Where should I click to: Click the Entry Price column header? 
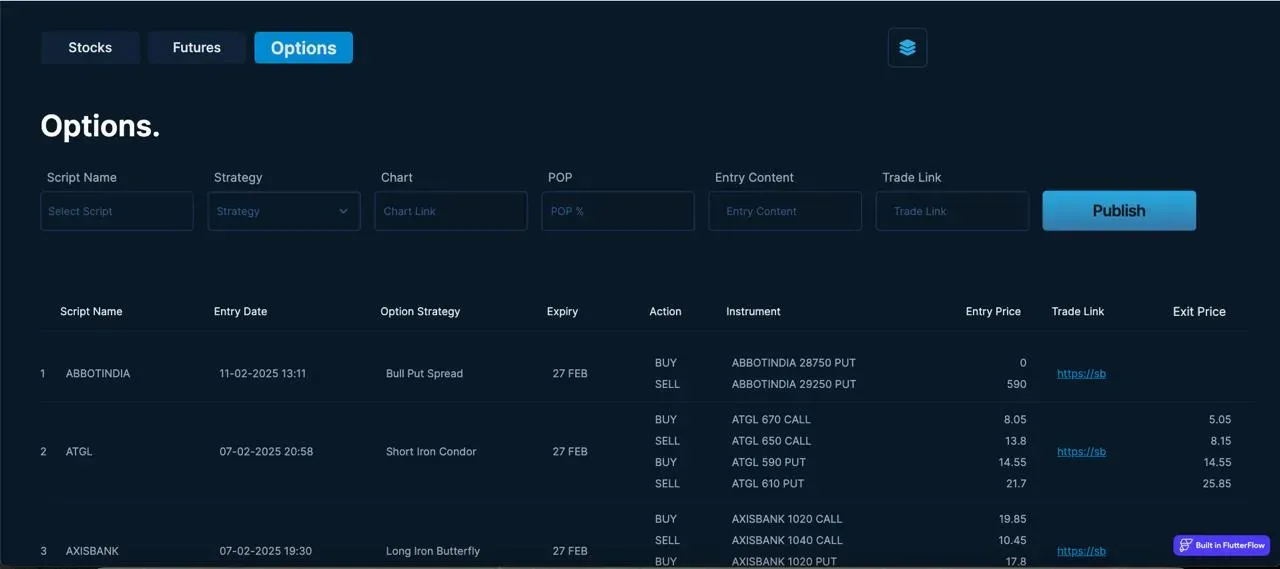993,311
